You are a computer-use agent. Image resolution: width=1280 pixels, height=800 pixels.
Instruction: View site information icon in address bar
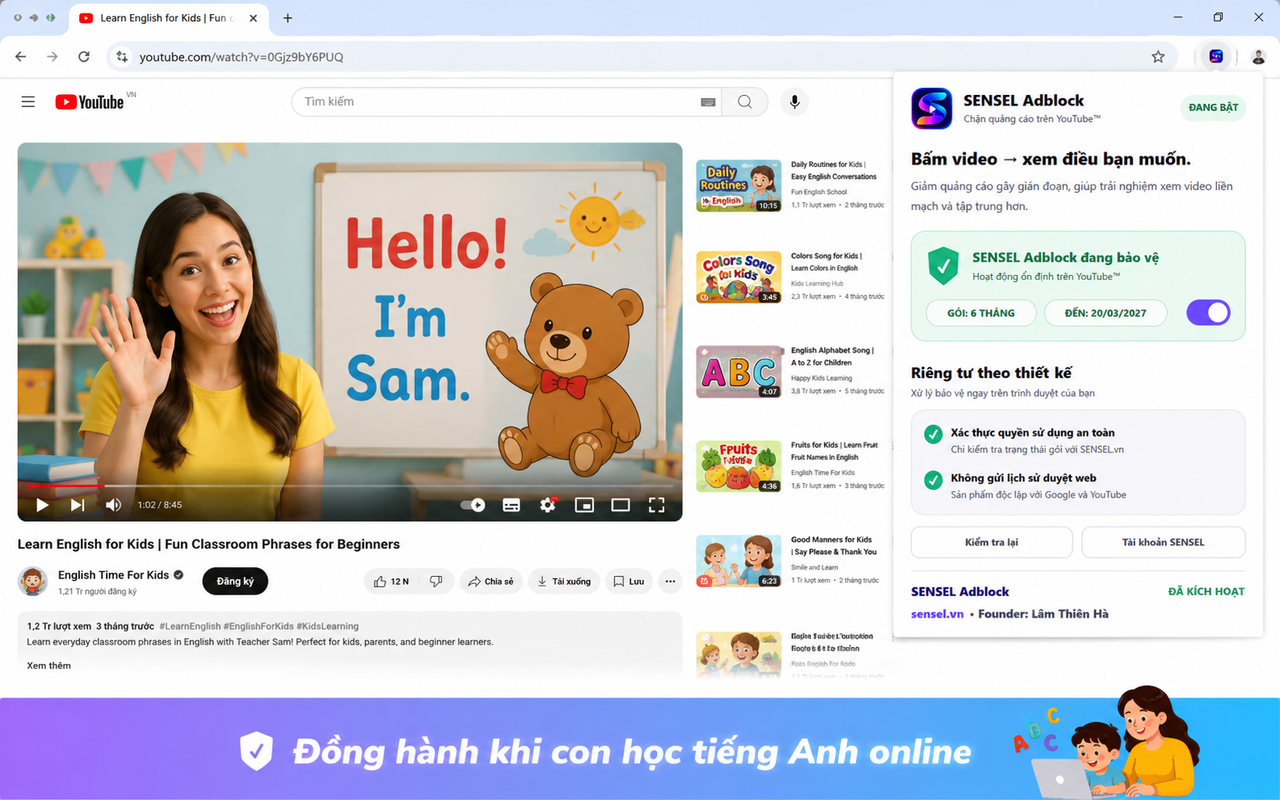click(122, 57)
